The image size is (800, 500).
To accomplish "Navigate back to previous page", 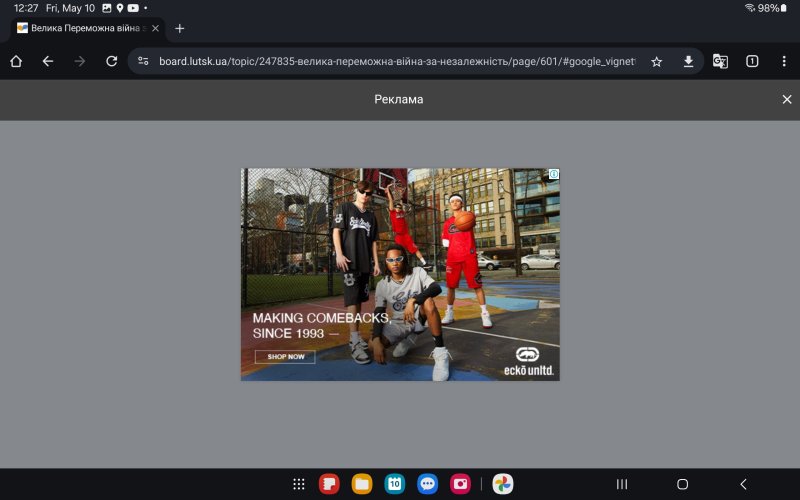I will (x=47, y=61).
